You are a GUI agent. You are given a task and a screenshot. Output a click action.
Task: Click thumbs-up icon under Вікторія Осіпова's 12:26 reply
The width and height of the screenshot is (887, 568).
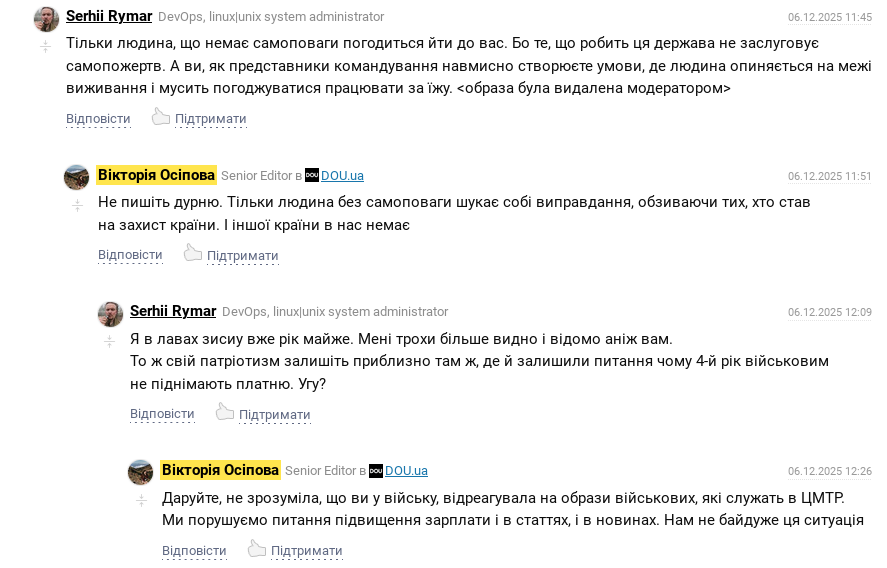point(256,549)
